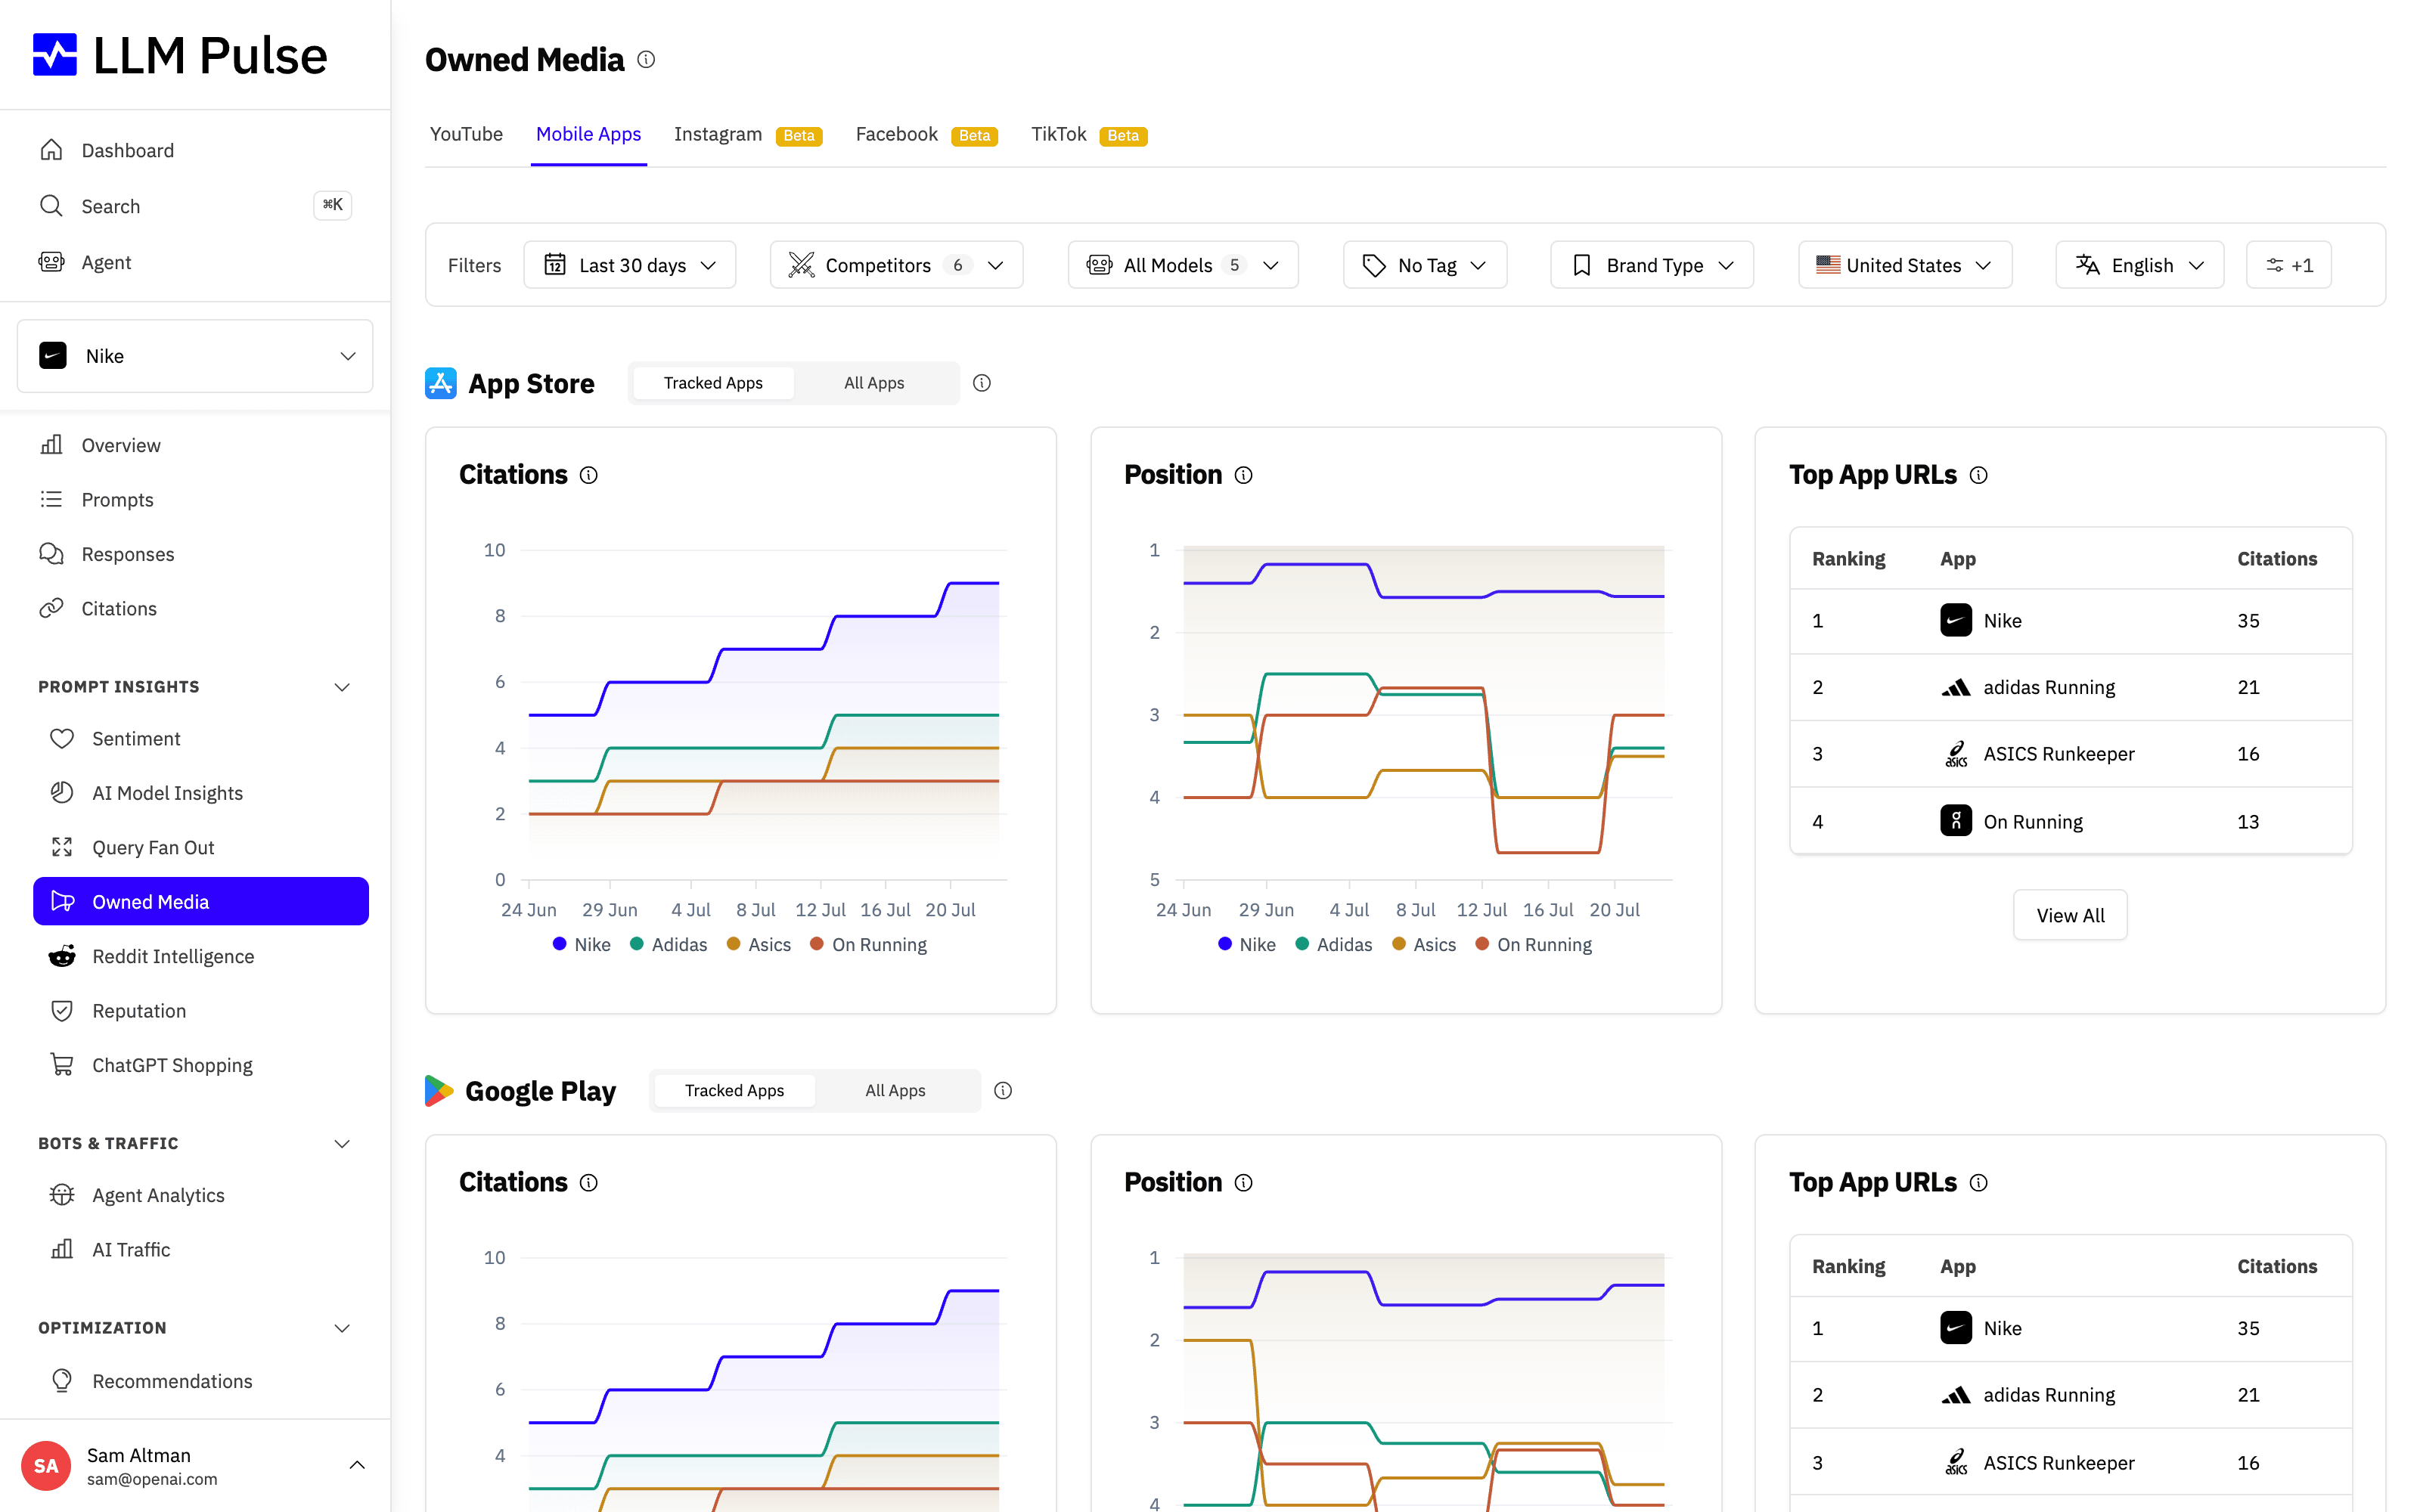Screen dimensions: 2420x1512
Task: Open Prompts list icon
Action: pyautogui.click(x=51, y=499)
